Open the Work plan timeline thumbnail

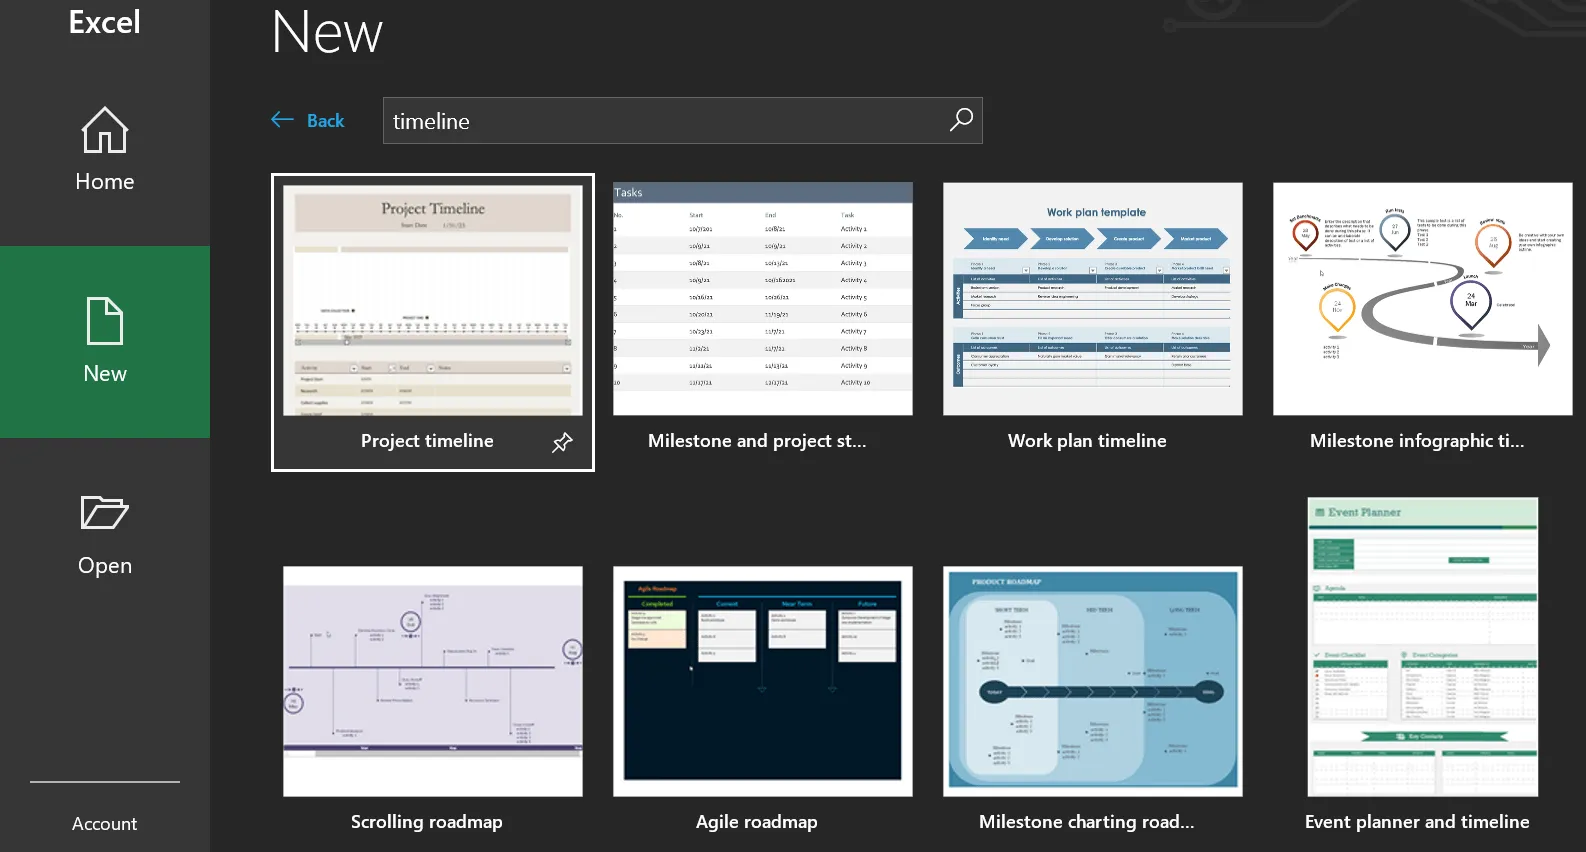[x=1093, y=299]
